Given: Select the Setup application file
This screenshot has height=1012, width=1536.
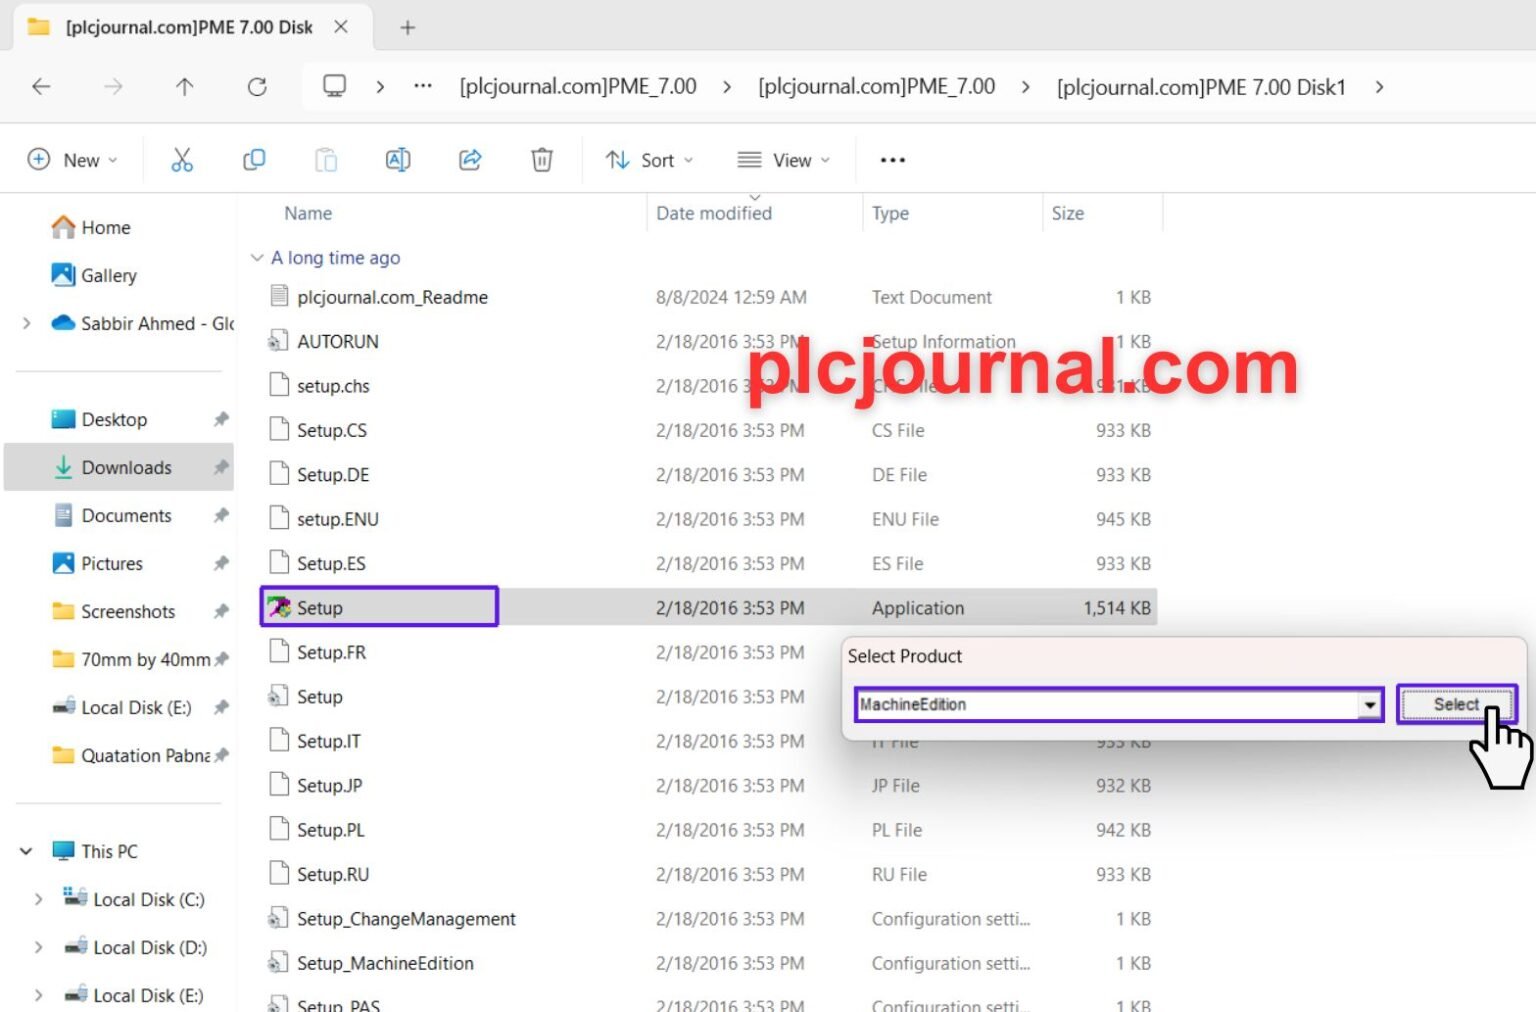Looking at the screenshot, I should coord(320,608).
